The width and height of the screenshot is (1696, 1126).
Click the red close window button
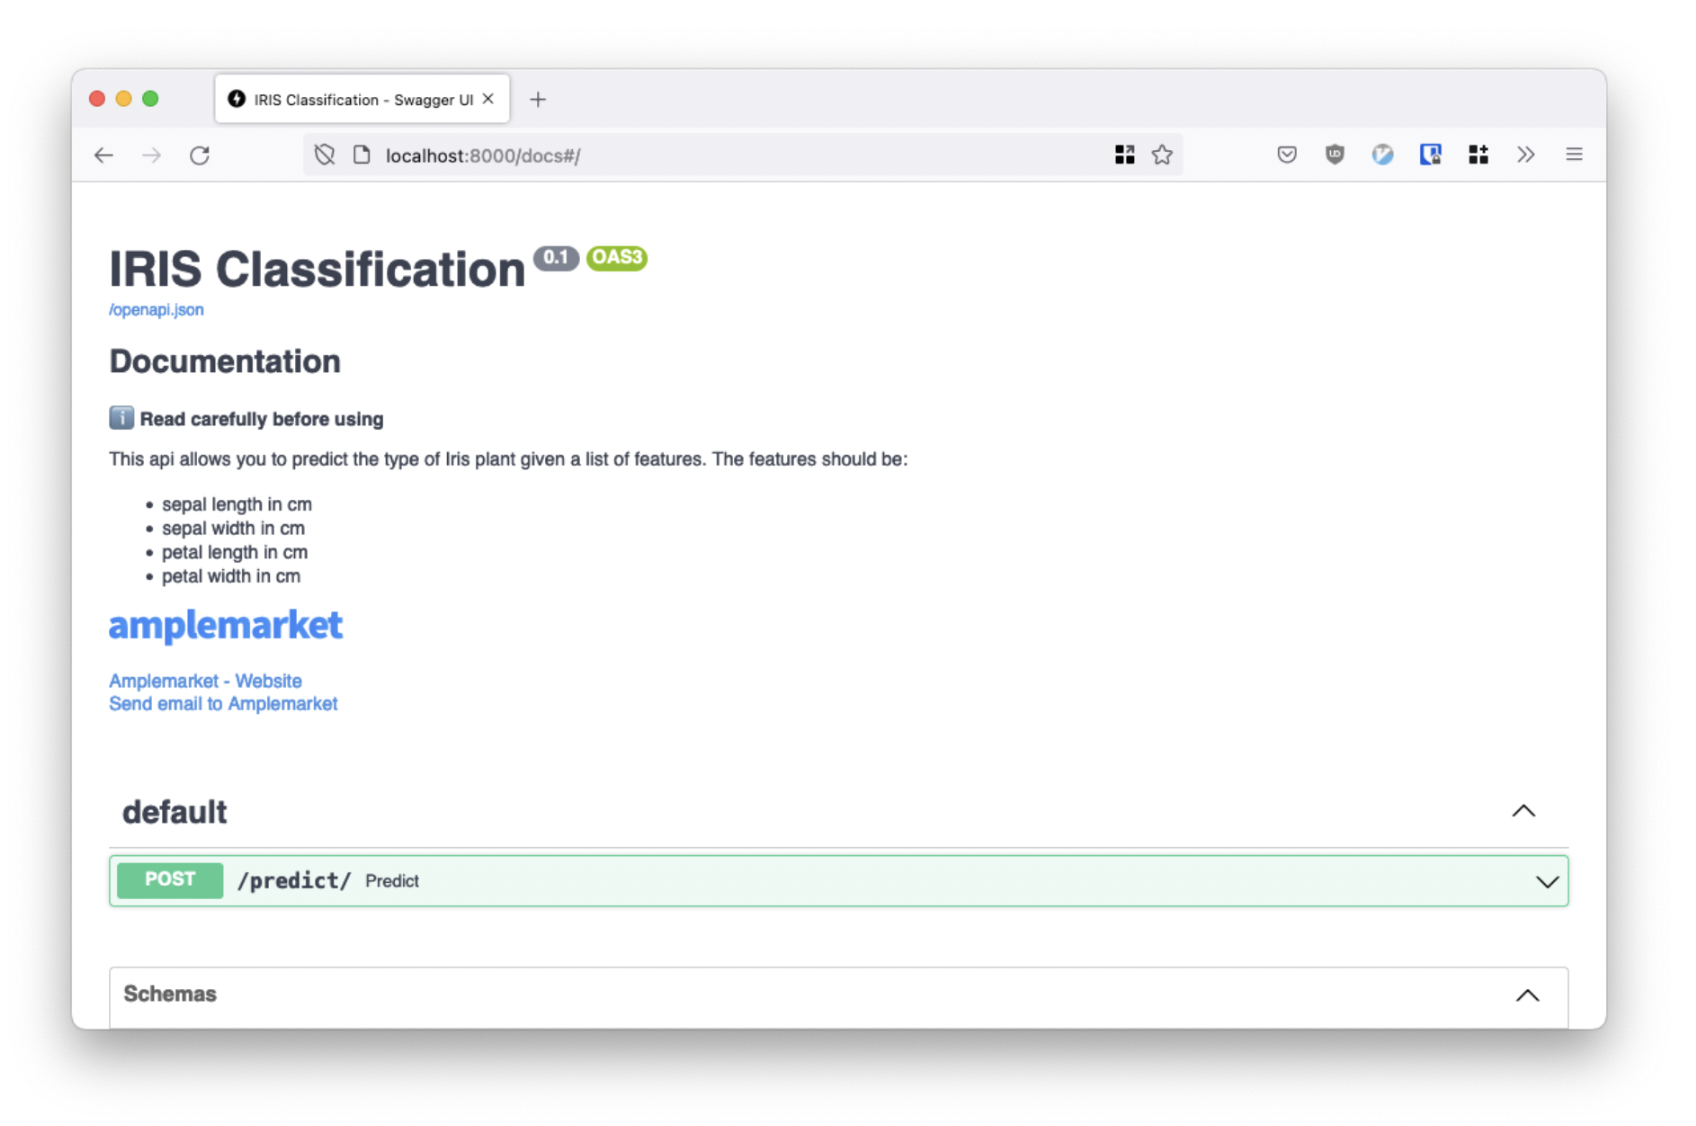(97, 98)
